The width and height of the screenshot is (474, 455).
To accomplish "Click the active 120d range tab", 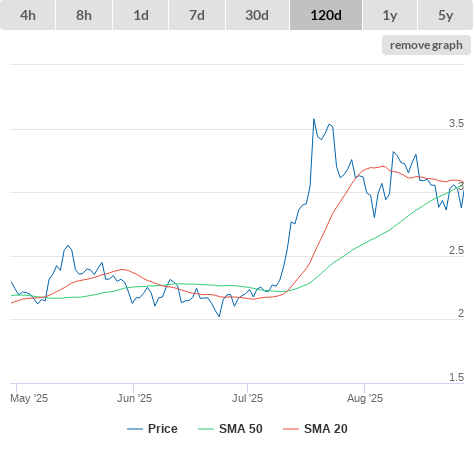I will 326,15.
